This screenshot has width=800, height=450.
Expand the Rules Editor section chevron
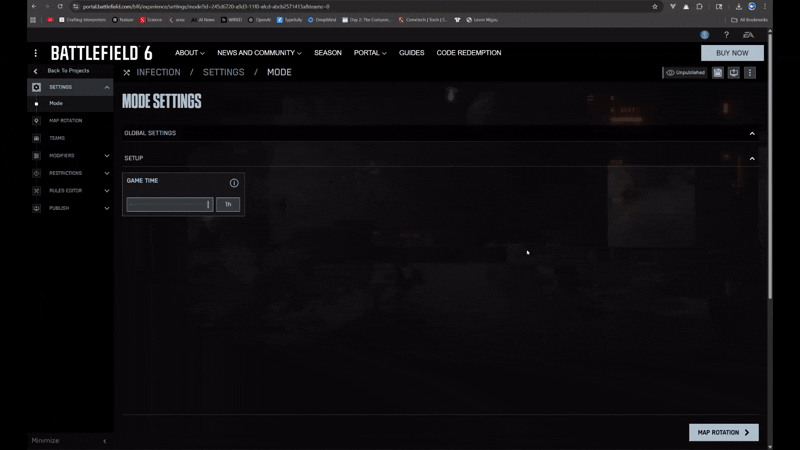coord(107,191)
